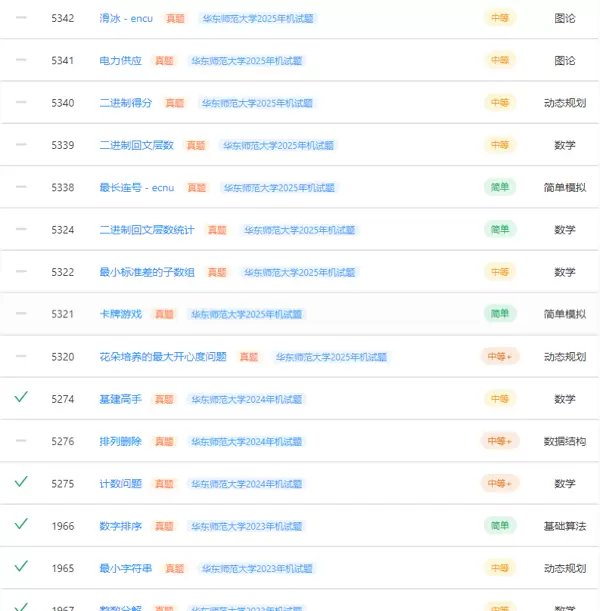Viewport: 600px width, 611px height.
Task: Click the 华东师范大学2024年机试题 tag beside 基建高手
Action: click(x=246, y=399)
